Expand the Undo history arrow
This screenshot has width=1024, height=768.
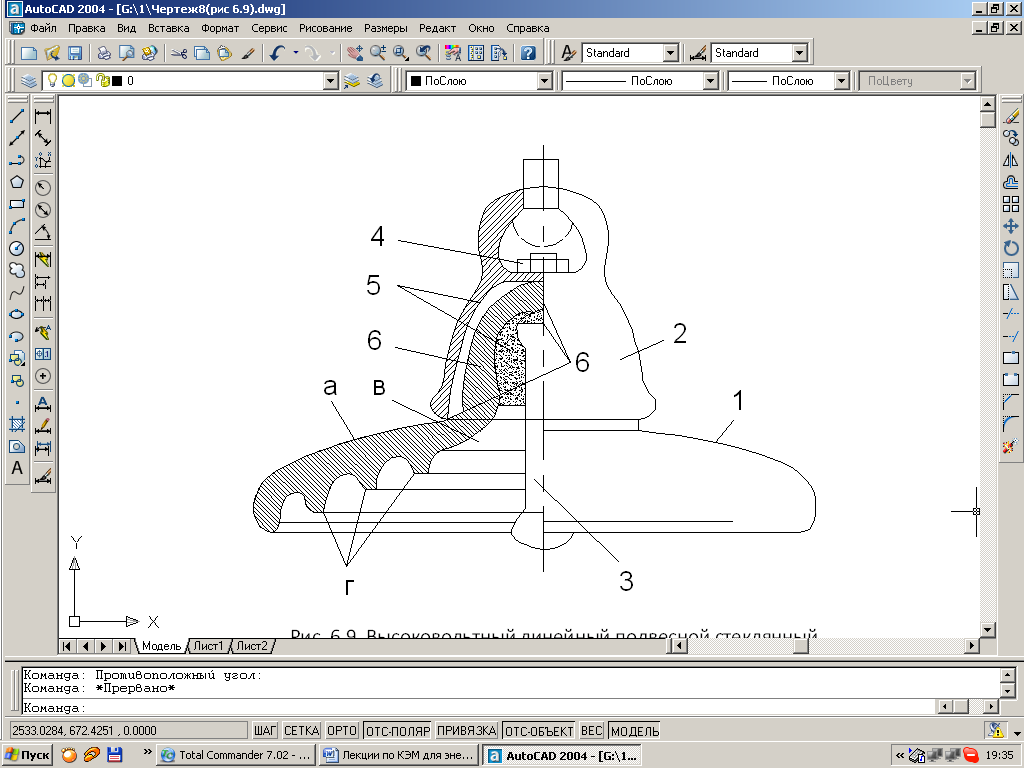[296, 53]
